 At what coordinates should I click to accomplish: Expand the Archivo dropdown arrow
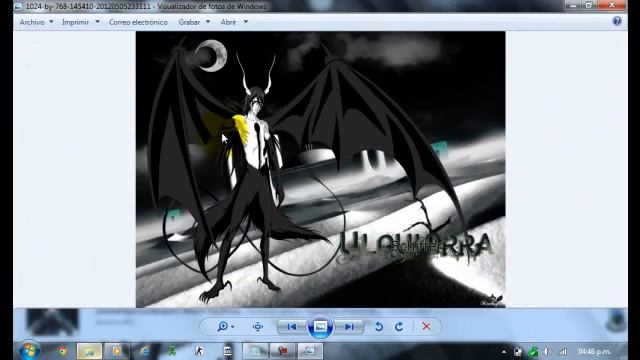point(51,22)
